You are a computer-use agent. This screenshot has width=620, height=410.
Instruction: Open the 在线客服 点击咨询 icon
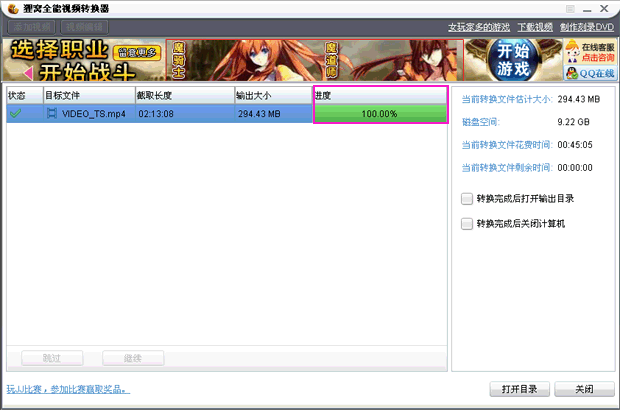pos(590,52)
